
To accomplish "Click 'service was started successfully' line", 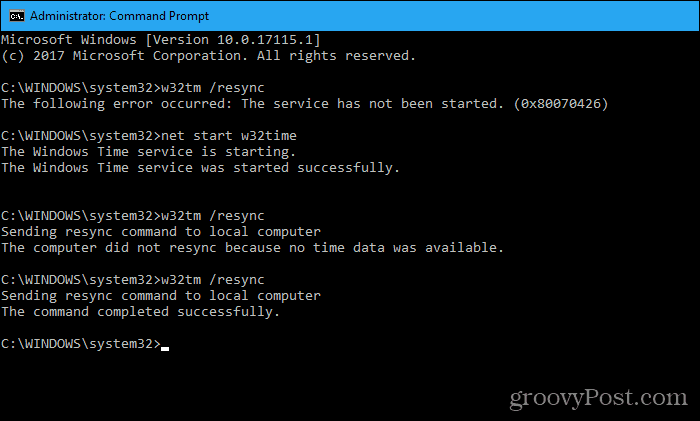I will click(200, 168).
